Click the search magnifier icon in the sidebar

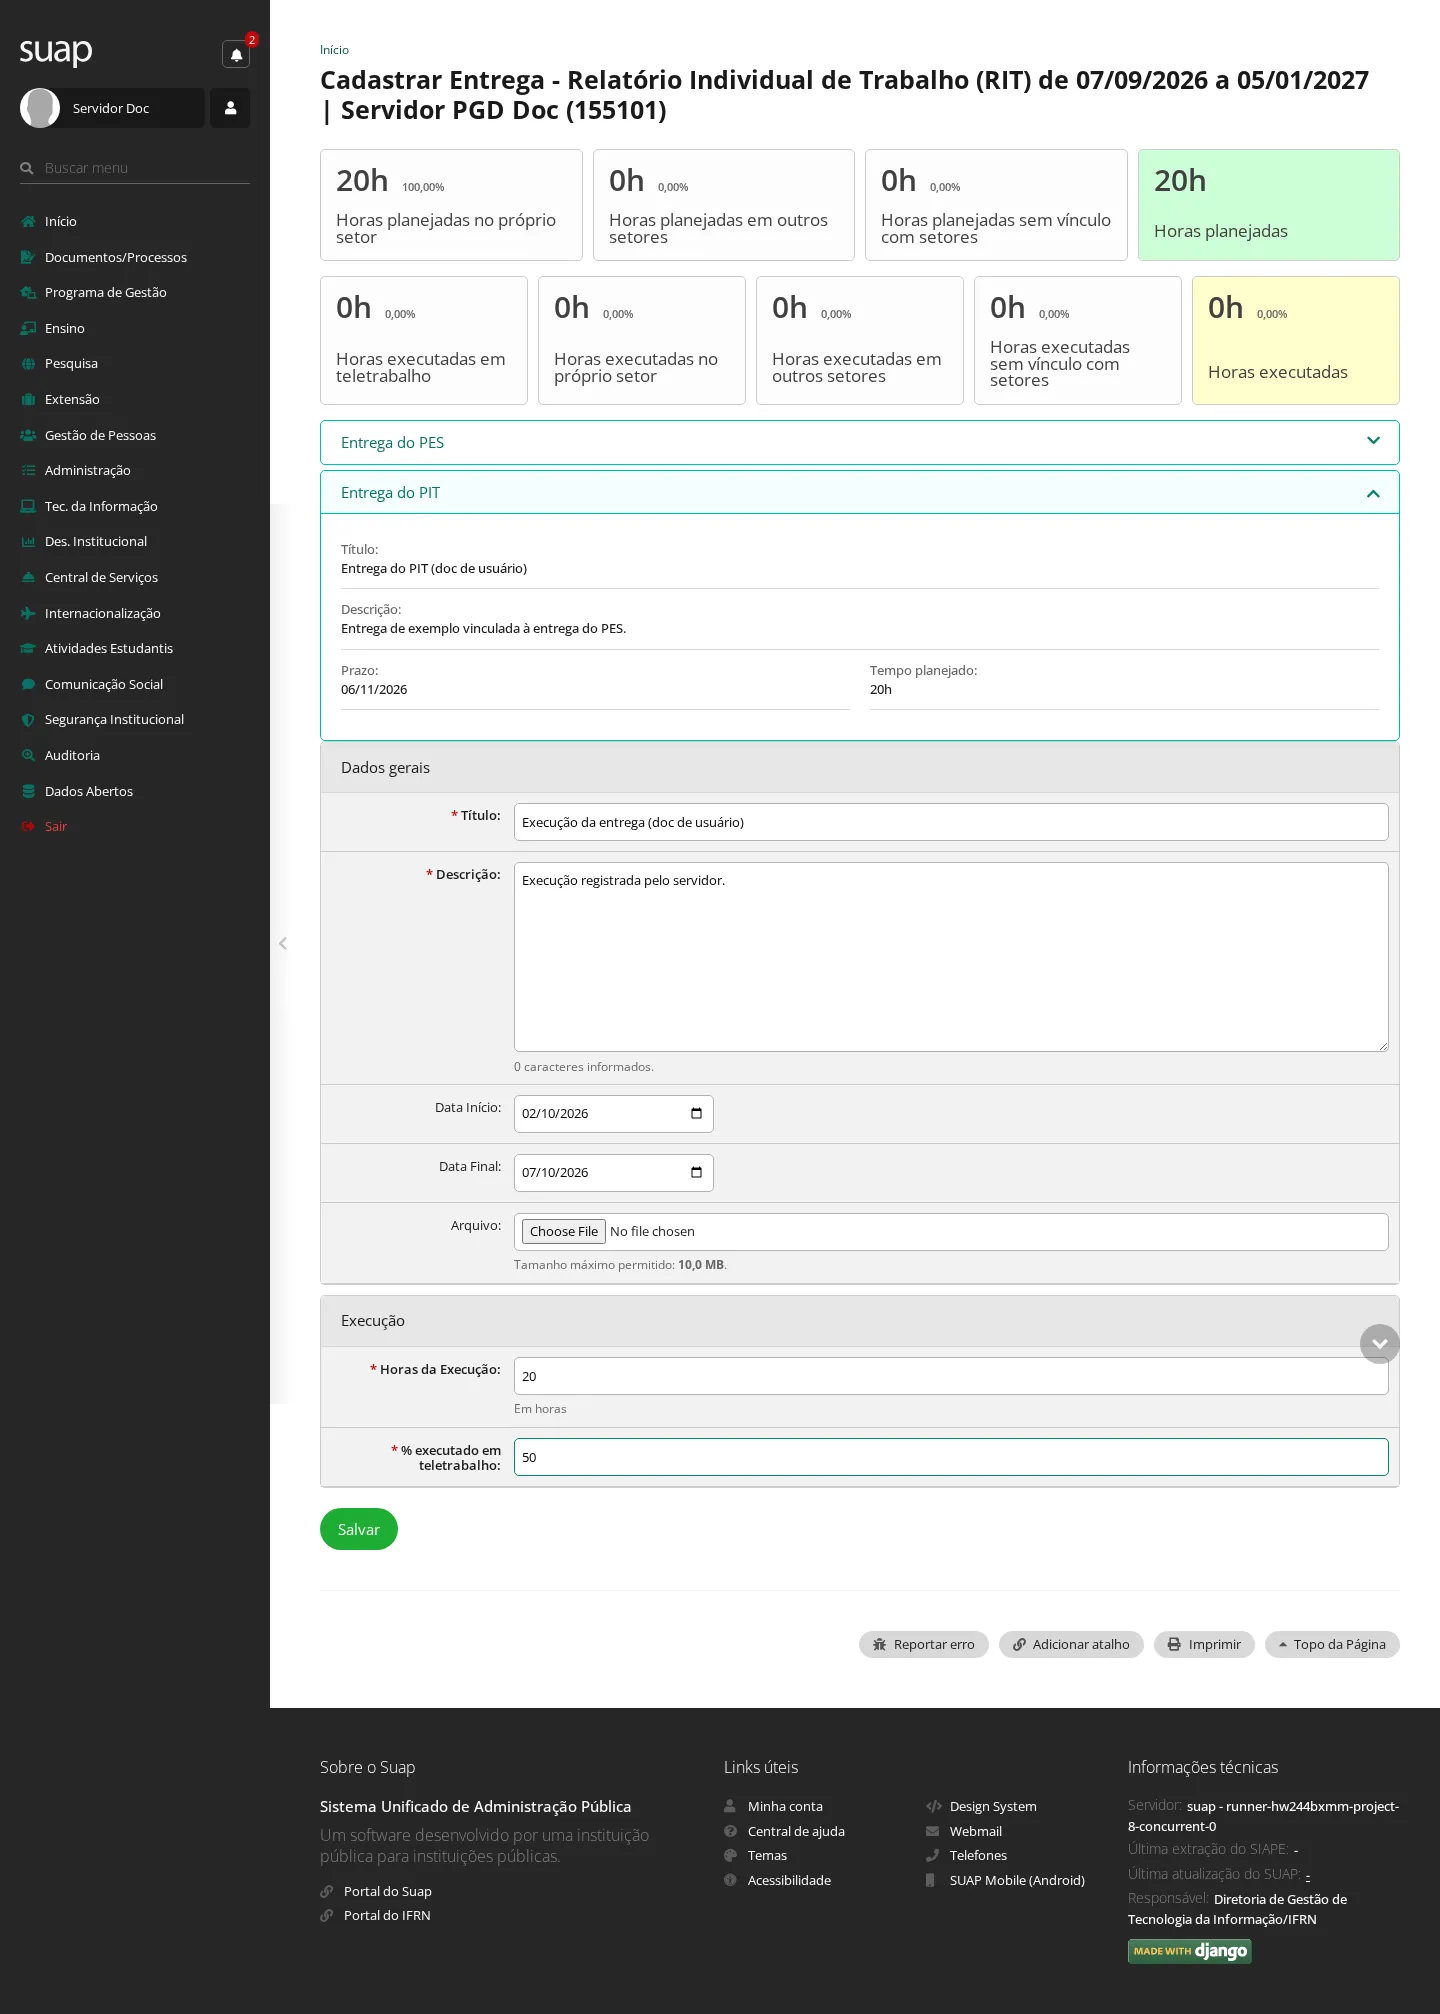27,168
